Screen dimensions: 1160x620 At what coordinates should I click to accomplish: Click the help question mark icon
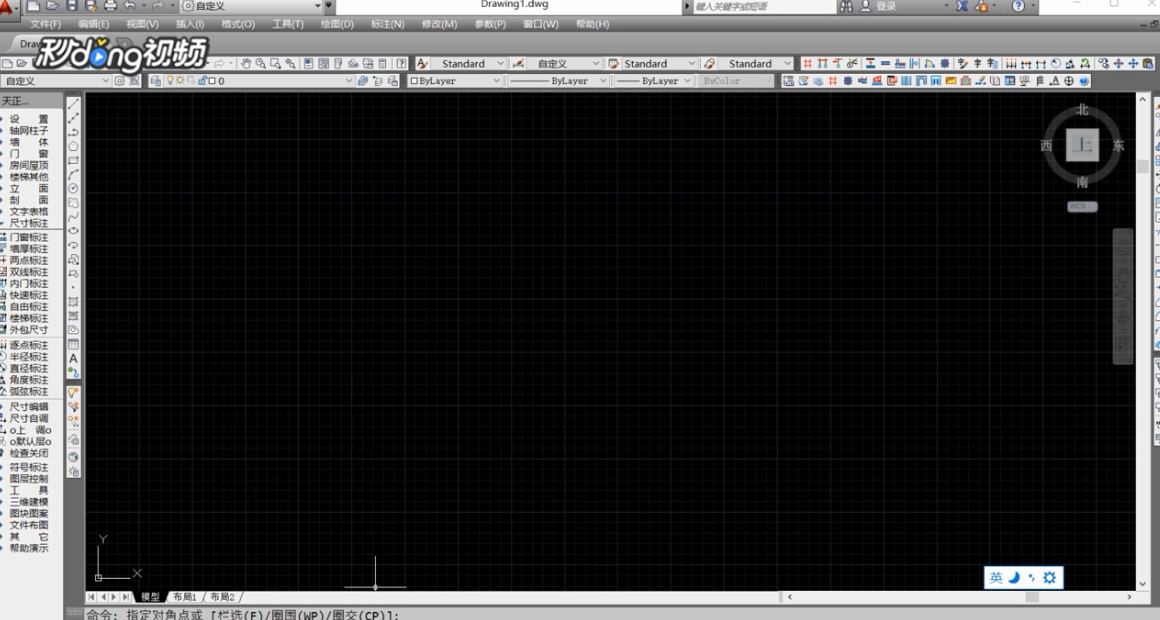(x=1019, y=6)
